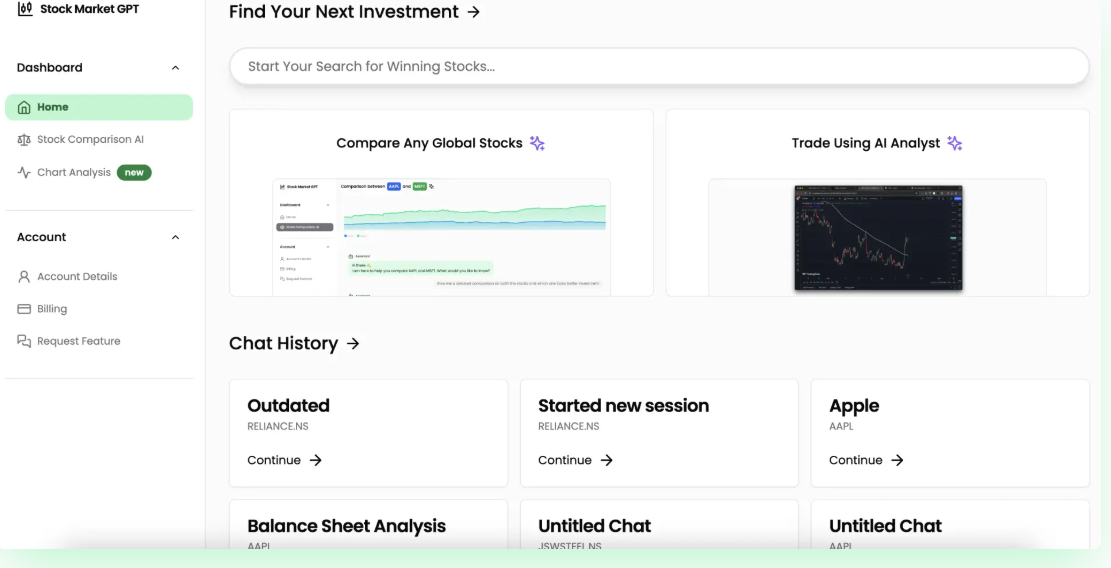The image size is (1111, 568).
Task: Collapse the Account section chevron
Action: [x=176, y=237]
